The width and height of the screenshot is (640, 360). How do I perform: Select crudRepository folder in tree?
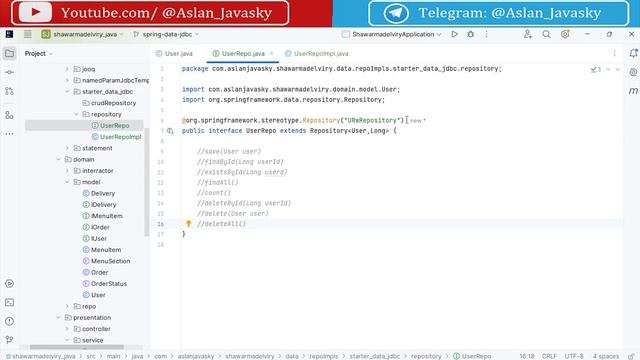click(109, 103)
